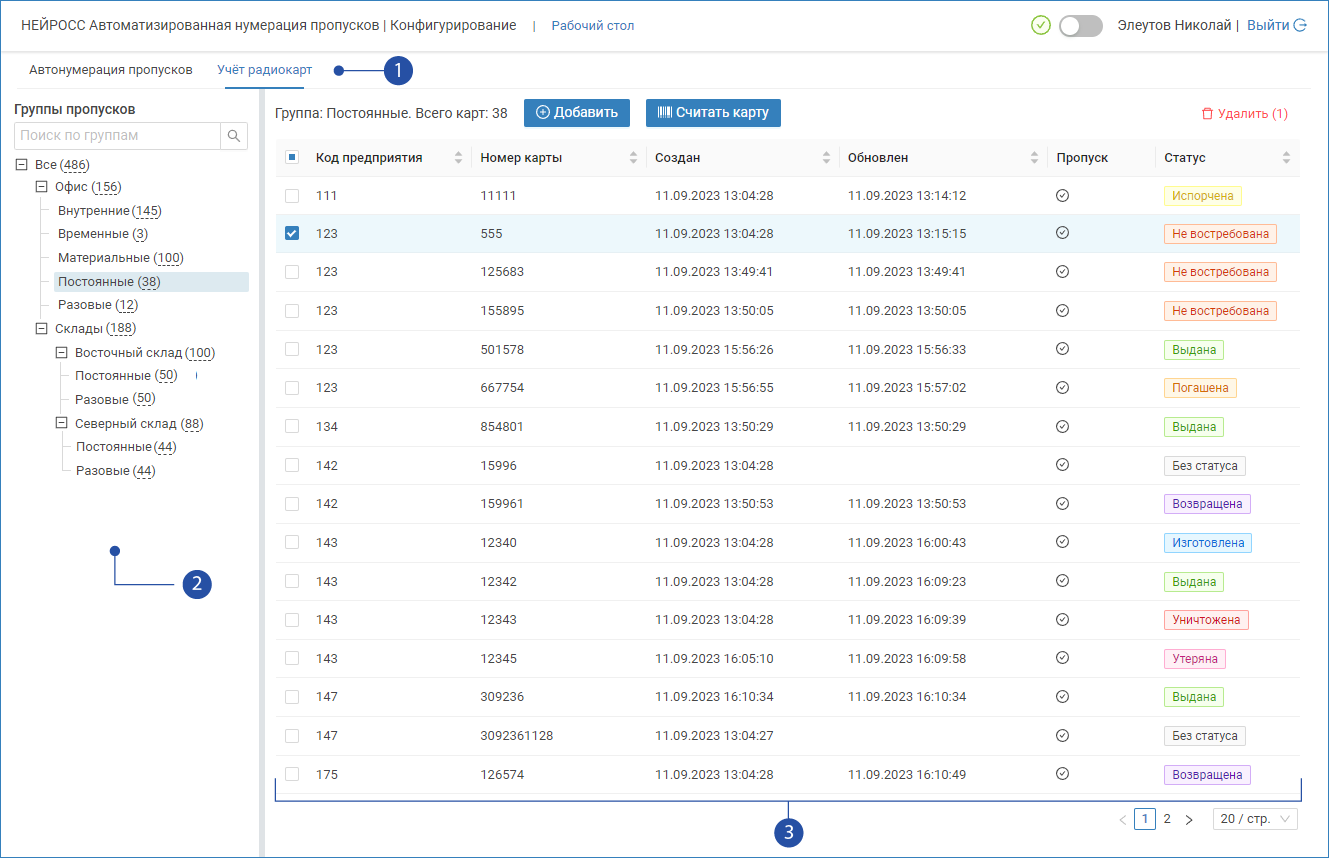
Task: Go to next page arrow in pagination
Action: coord(1189,820)
